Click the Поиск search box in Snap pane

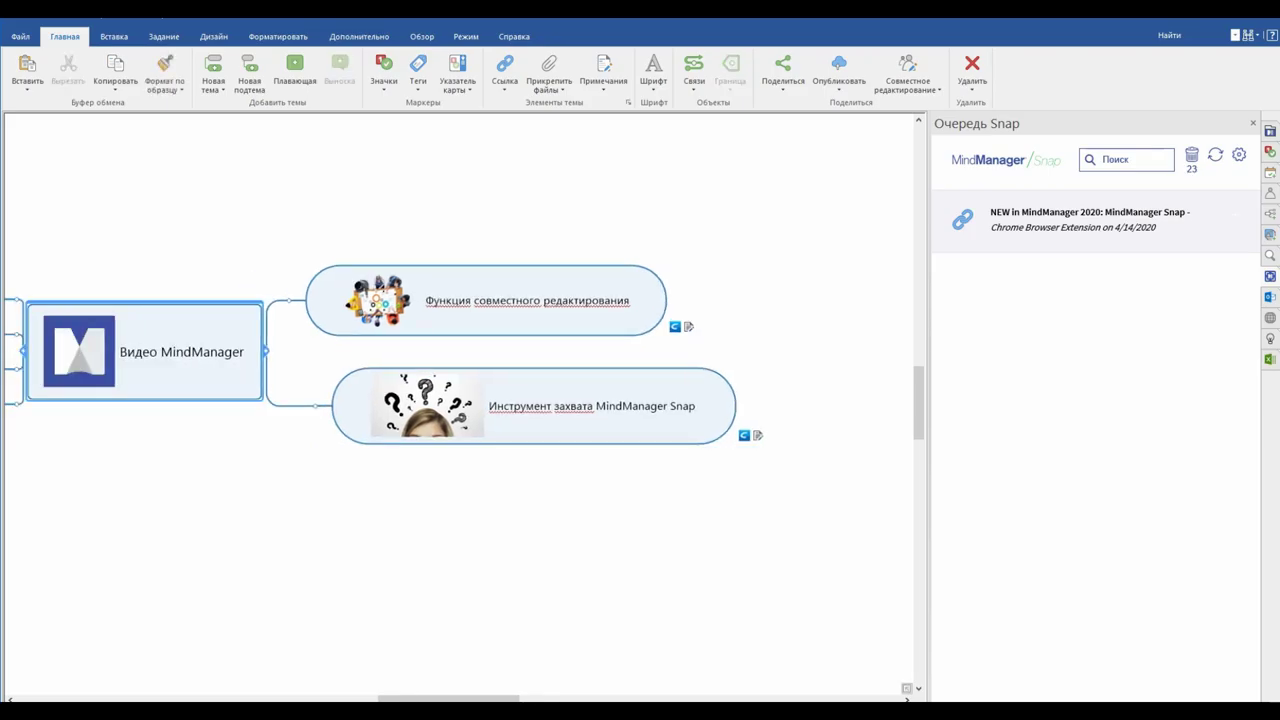tap(1127, 159)
